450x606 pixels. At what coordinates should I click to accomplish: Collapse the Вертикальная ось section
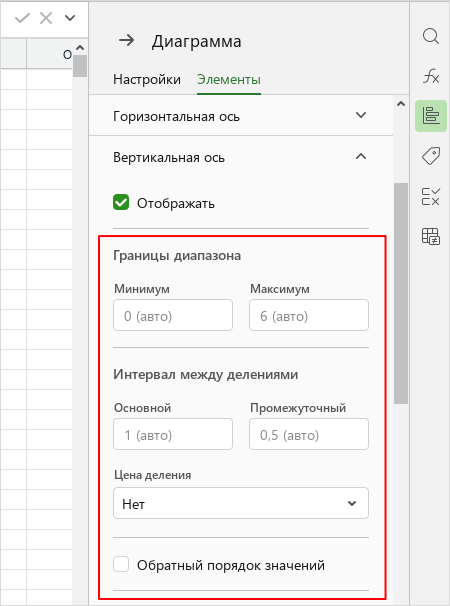(240, 157)
